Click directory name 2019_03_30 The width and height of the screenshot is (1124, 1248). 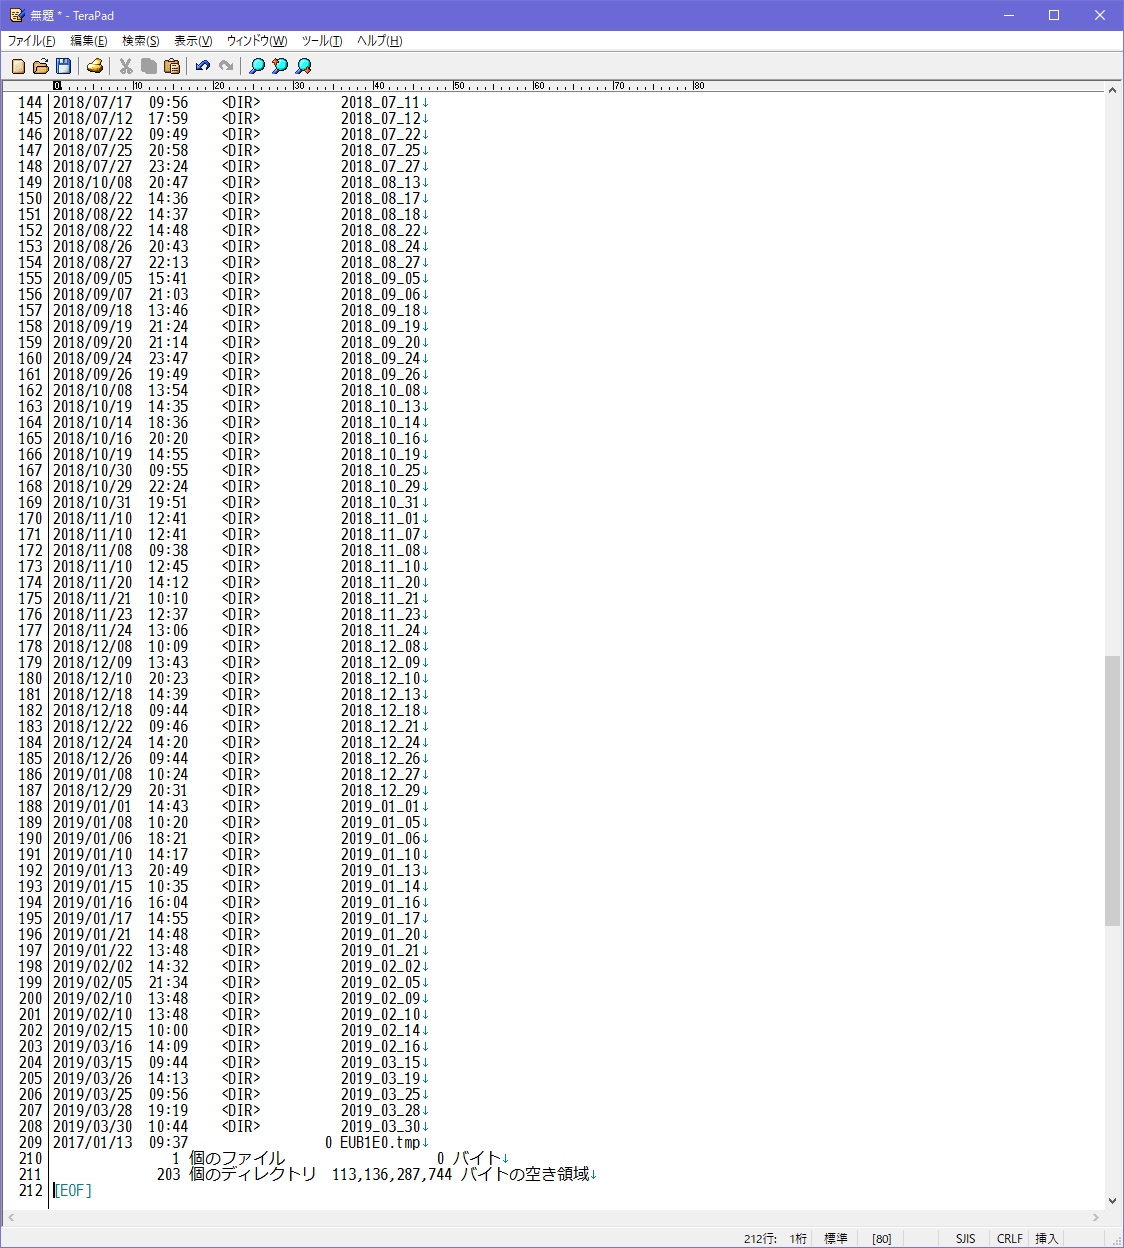coord(380,1126)
